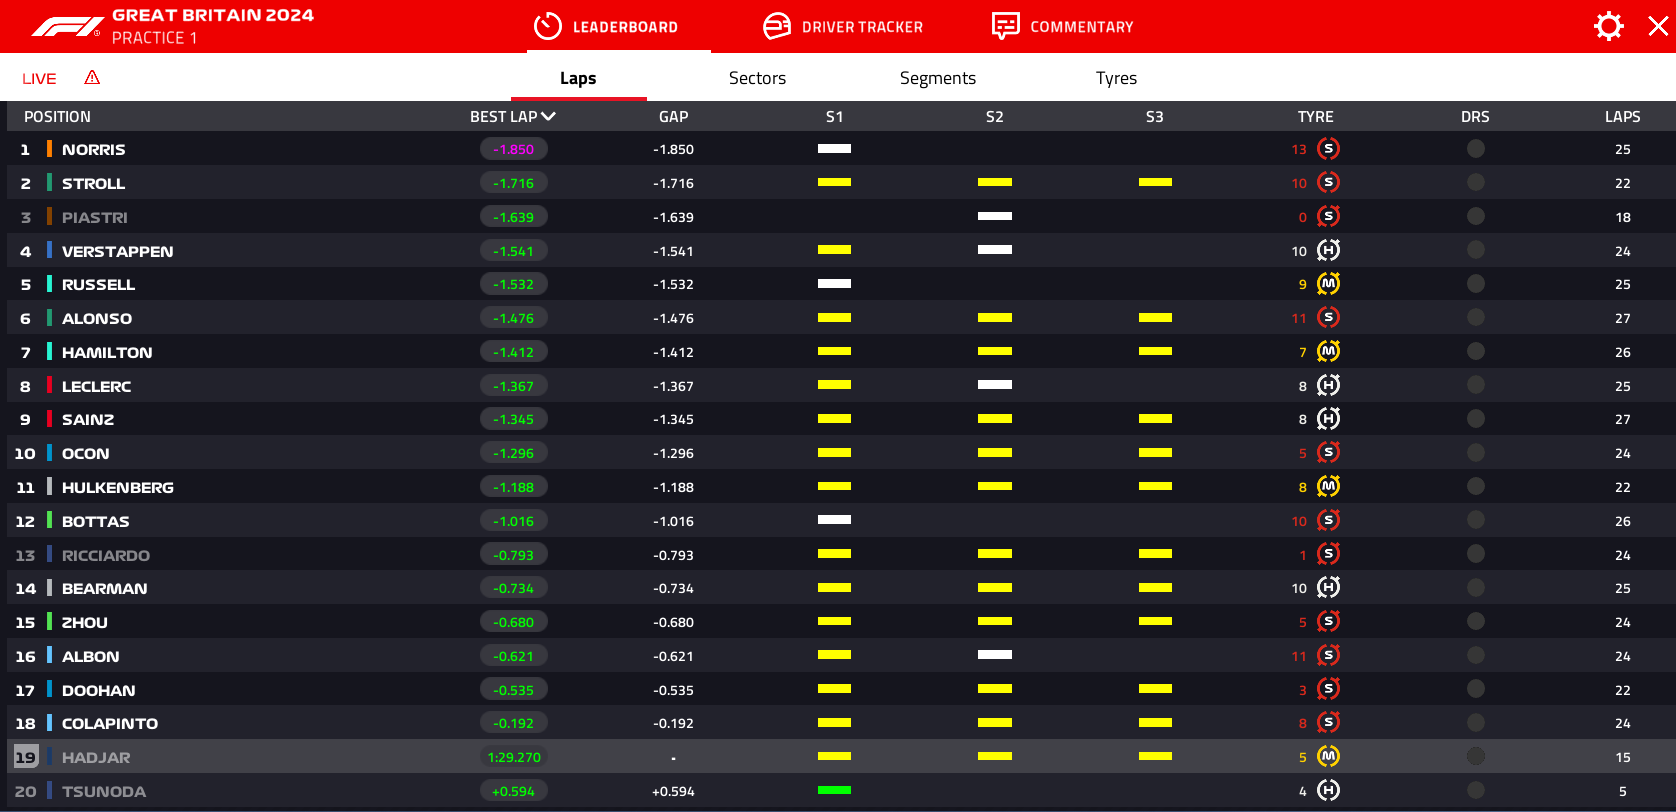Click the Leaderboard stopwatch icon
Image resolution: width=1676 pixels, height=812 pixels.
tap(548, 26)
